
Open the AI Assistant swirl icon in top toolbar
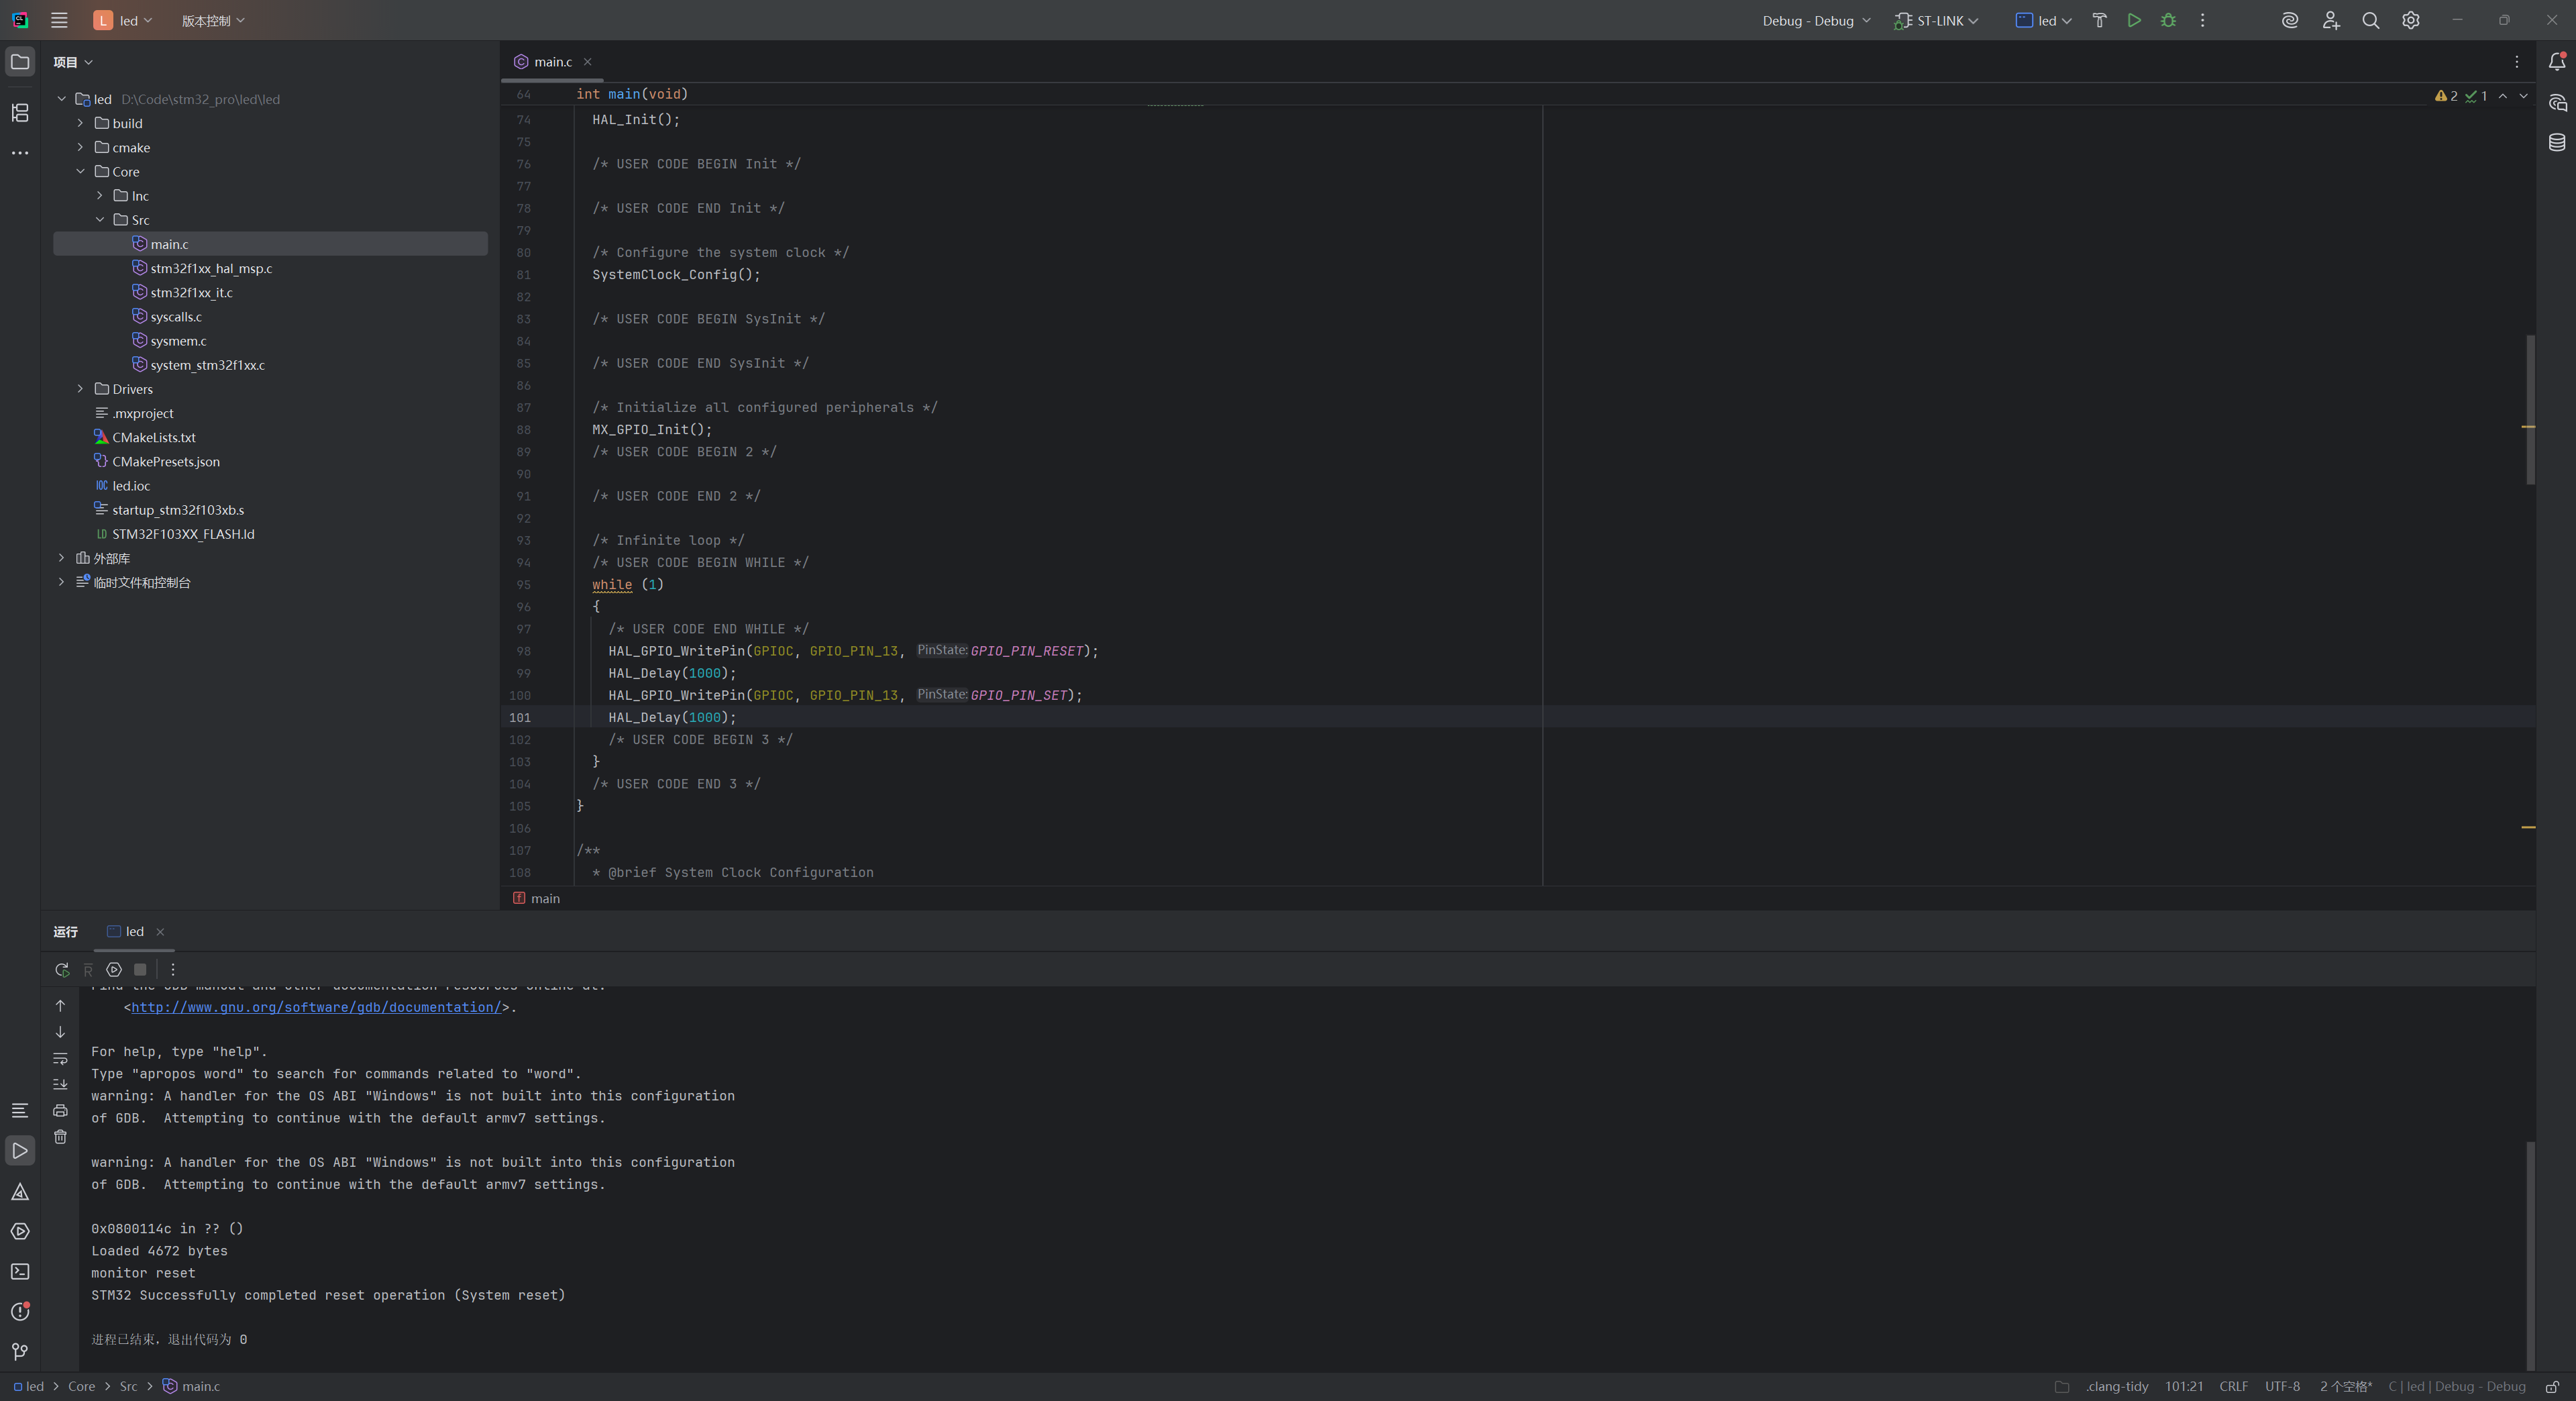(x=2290, y=20)
